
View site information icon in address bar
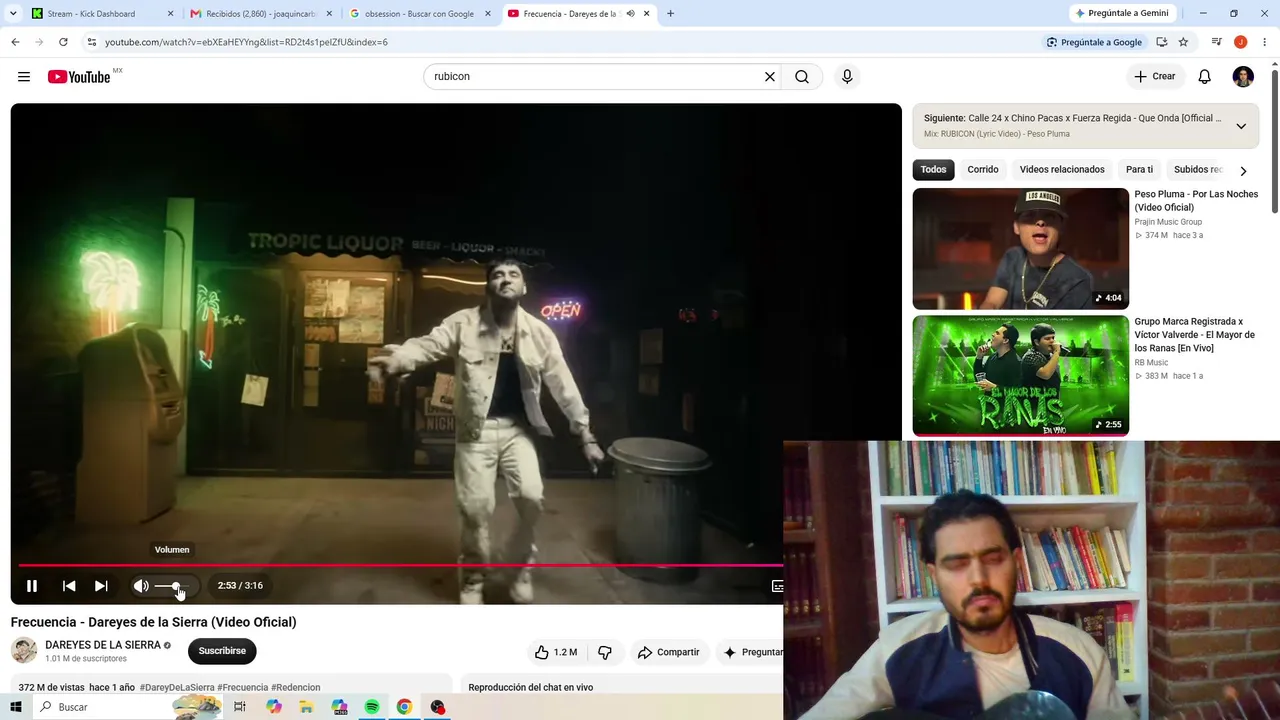[x=92, y=42]
